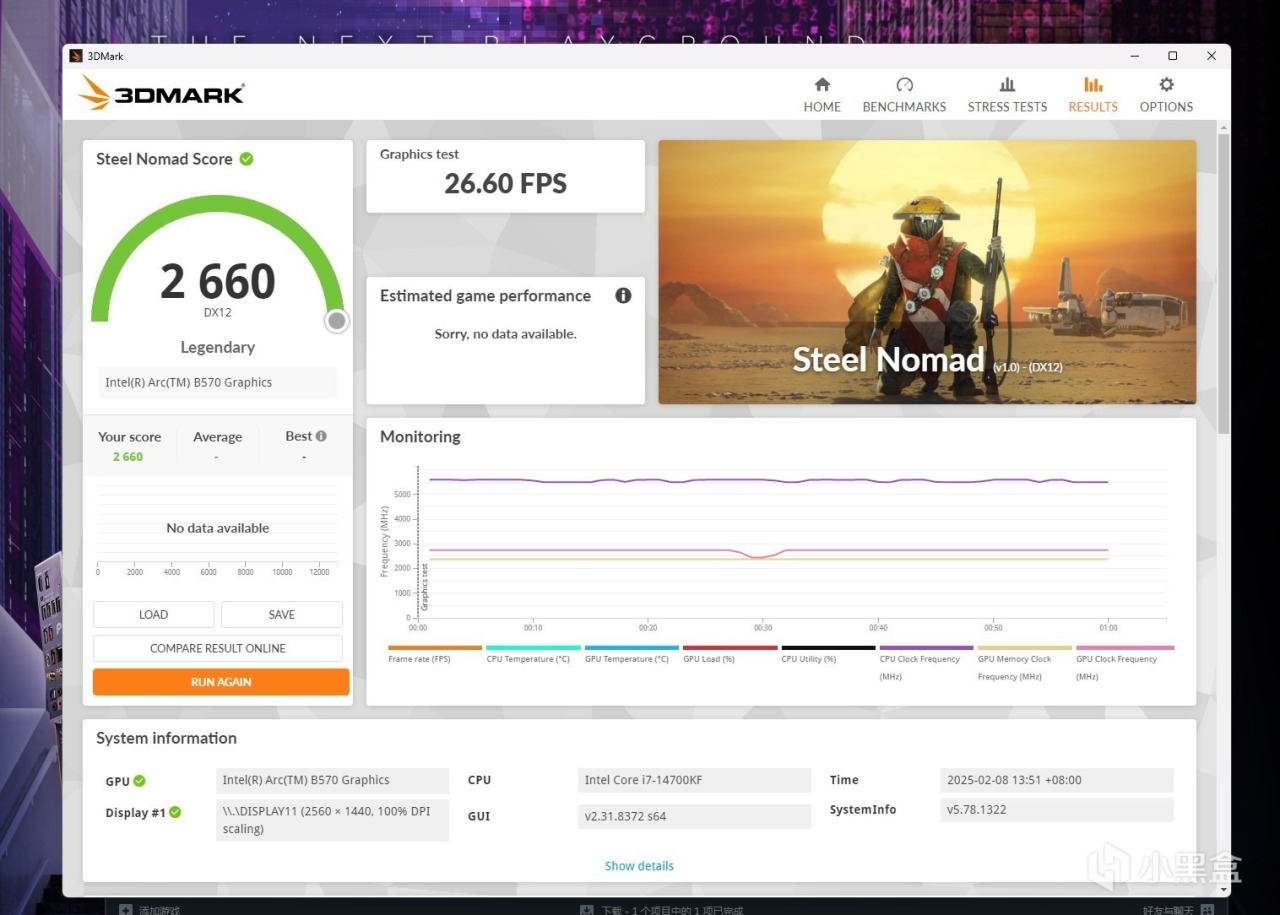
Task: Click the small 3DMark title bar icon
Action: click(x=76, y=56)
